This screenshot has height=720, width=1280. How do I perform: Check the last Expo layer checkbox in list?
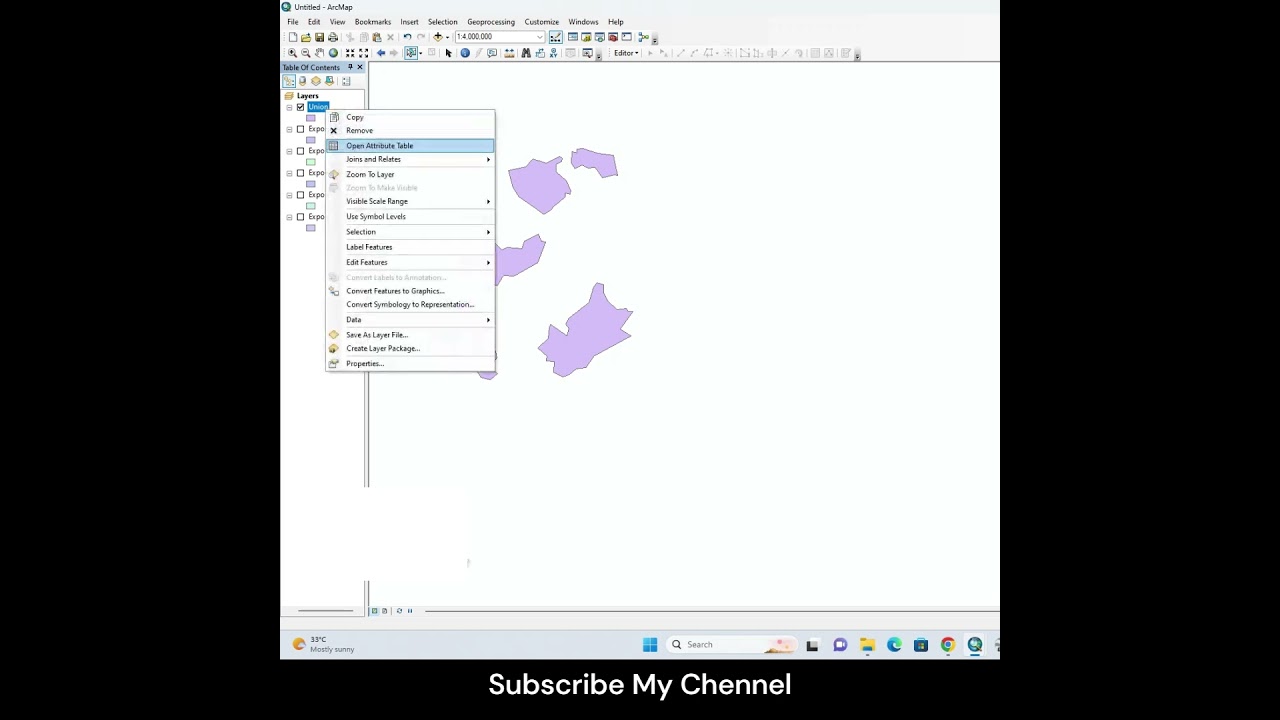(x=300, y=217)
